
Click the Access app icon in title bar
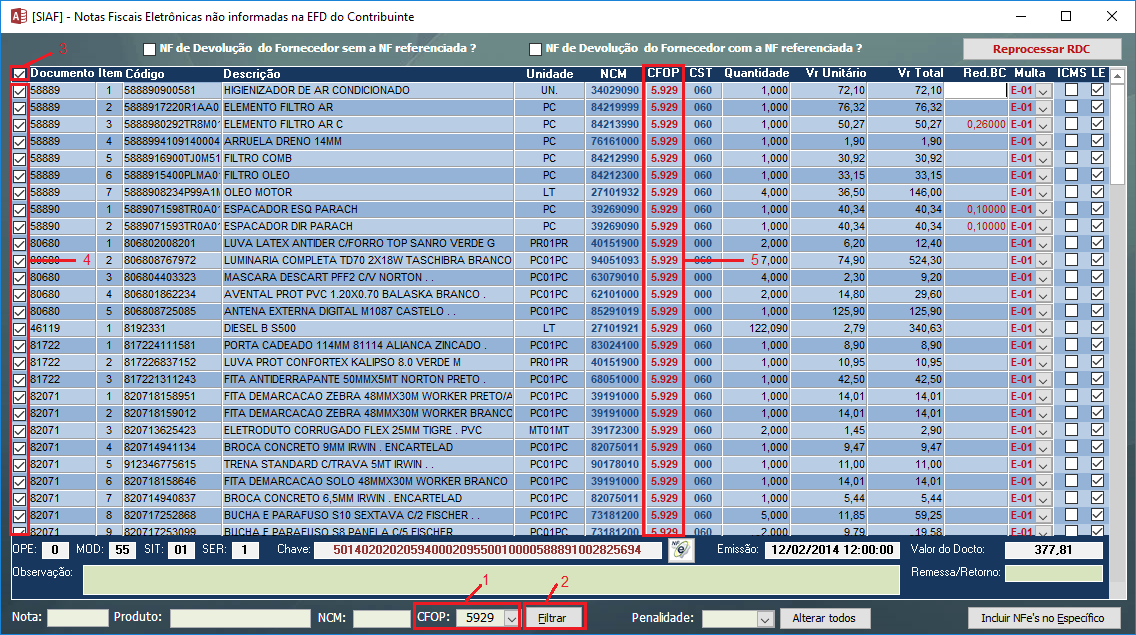pyautogui.click(x=17, y=17)
